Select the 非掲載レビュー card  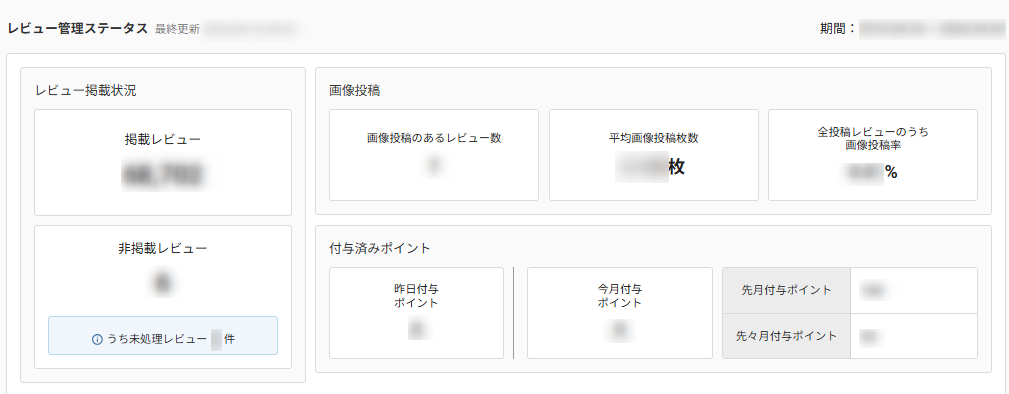(163, 297)
